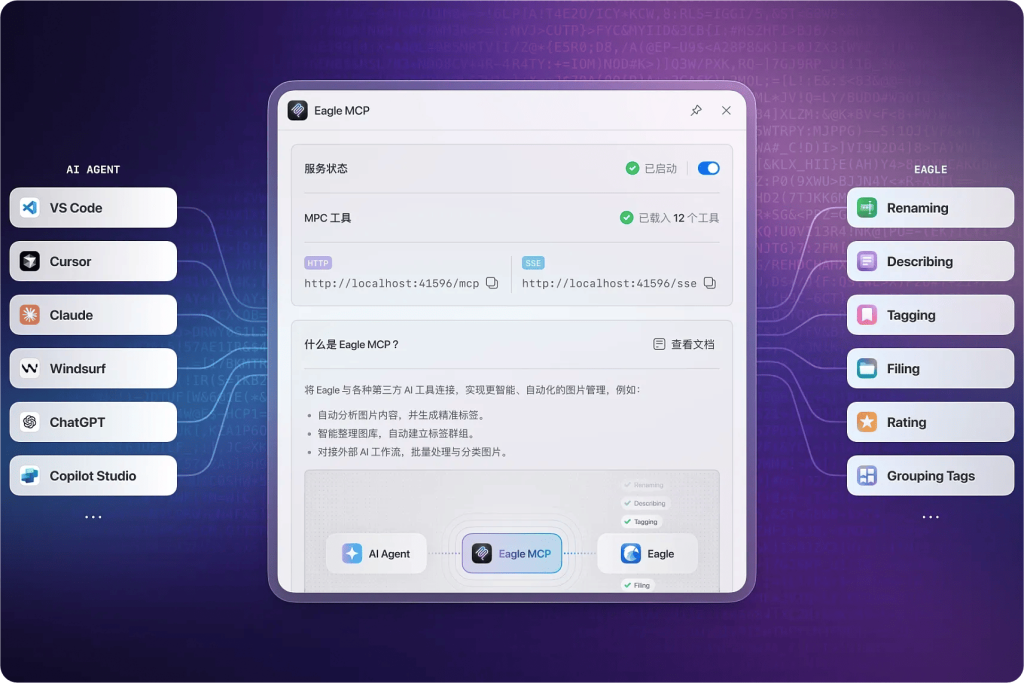
Task: Copy the SSE localhost URL
Action: coord(709,283)
